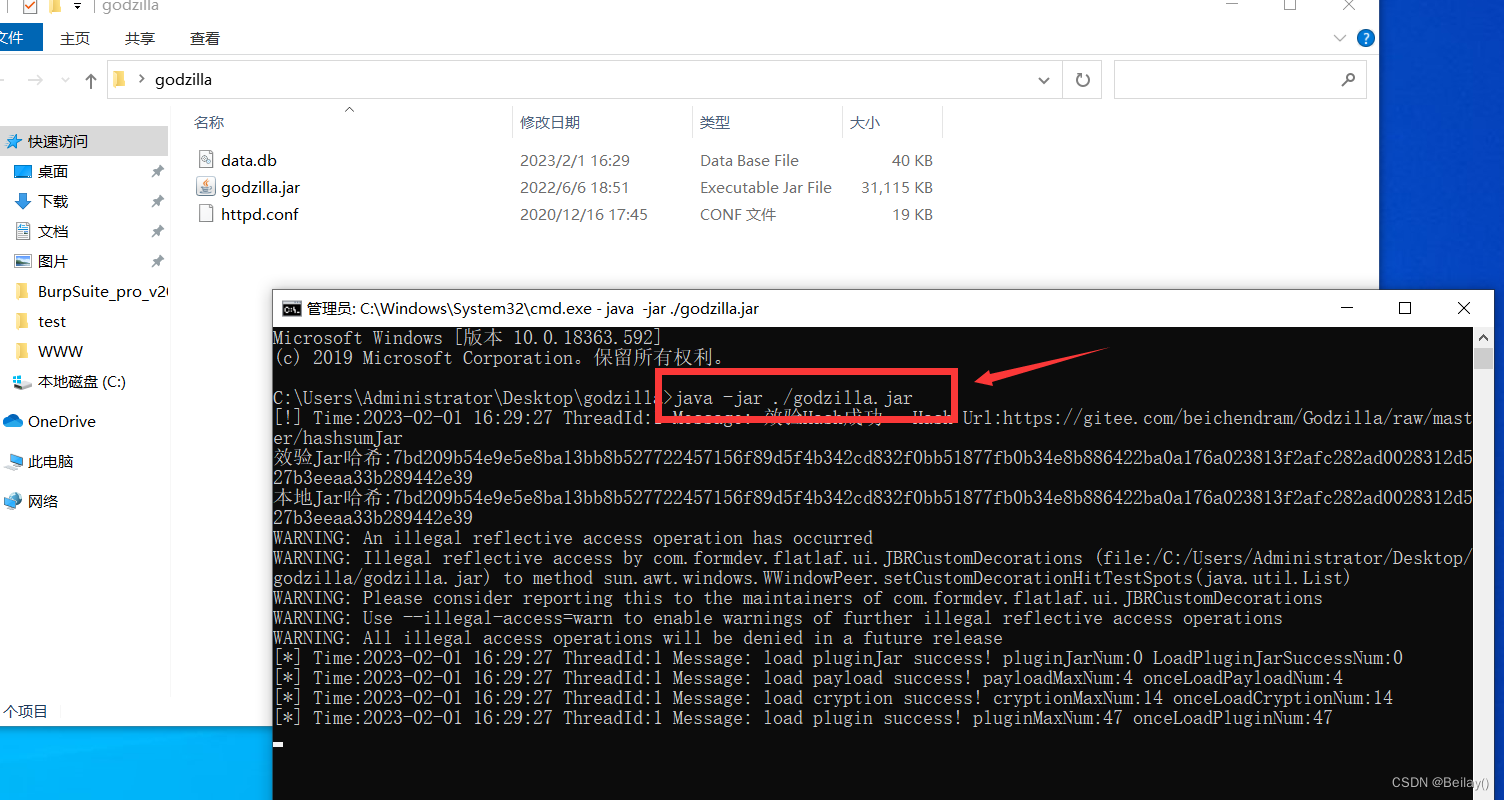The width and height of the screenshot is (1504, 800).
Task: Click the quick access toolbar checkmark icon
Action: click(29, 7)
